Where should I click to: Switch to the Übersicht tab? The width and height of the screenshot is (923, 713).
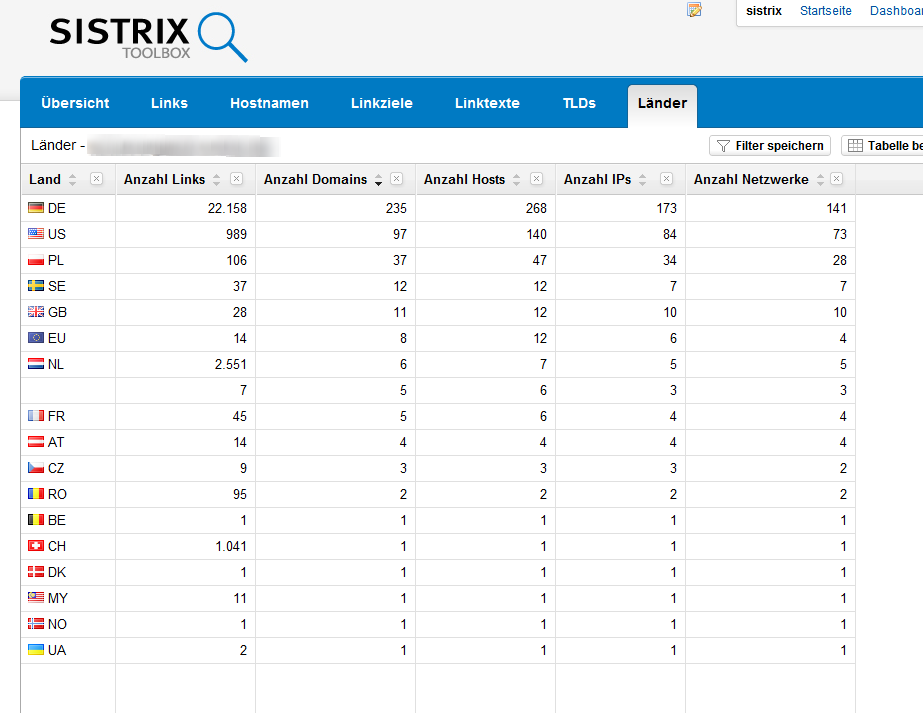(x=75, y=103)
